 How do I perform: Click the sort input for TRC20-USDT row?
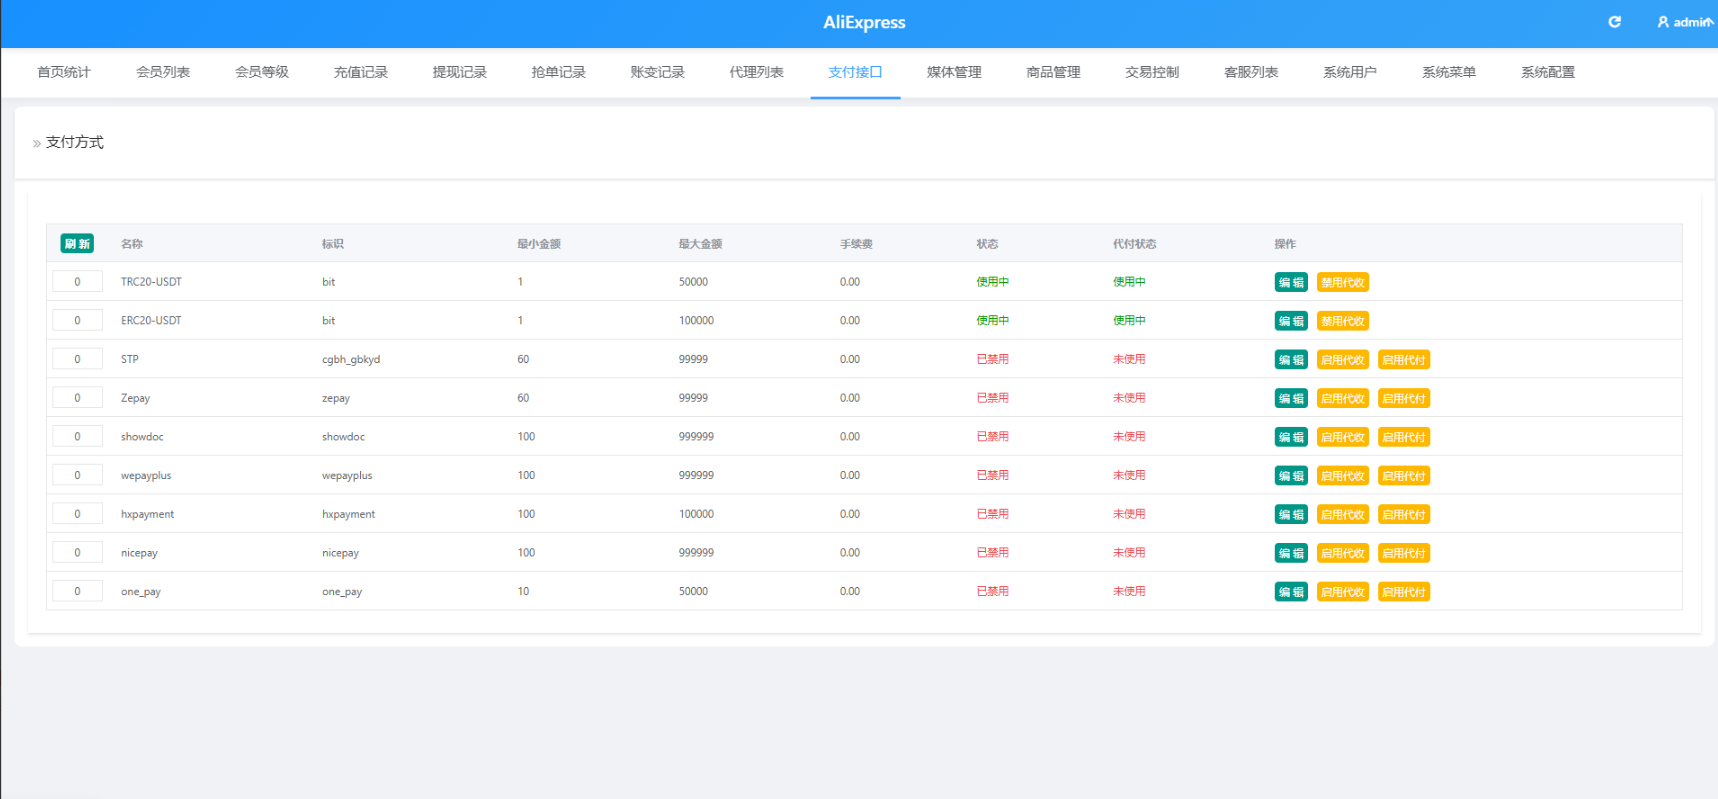[77, 281]
